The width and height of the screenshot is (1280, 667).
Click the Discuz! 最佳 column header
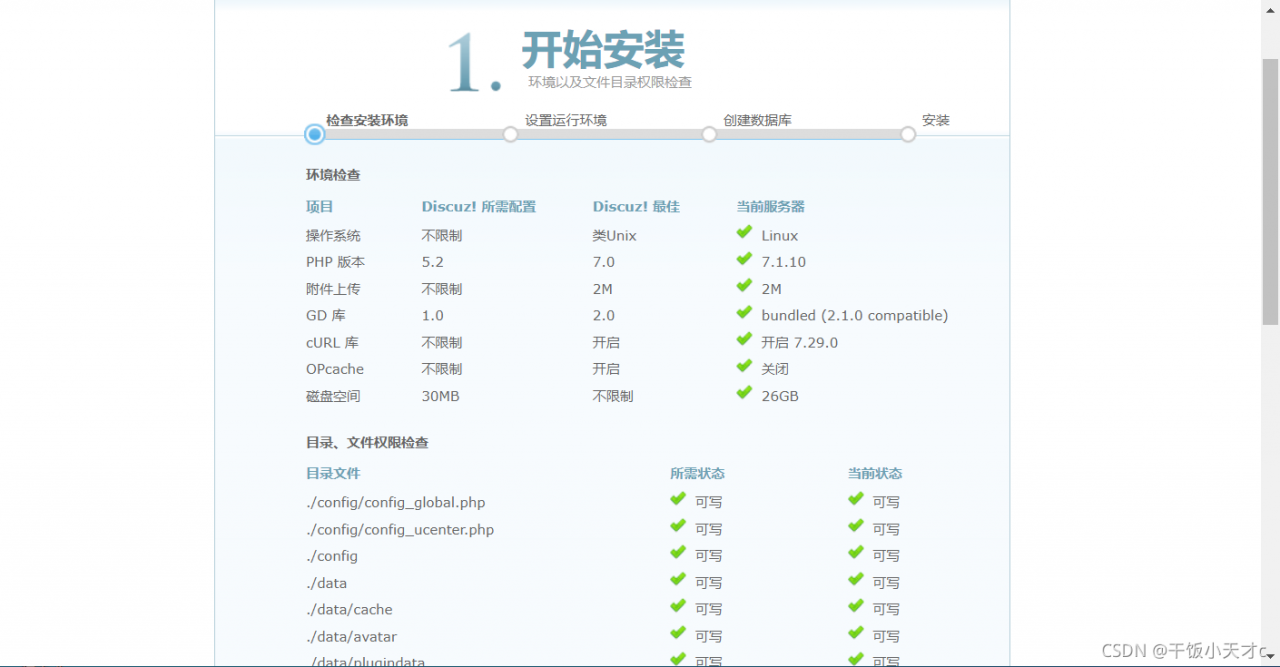636,207
